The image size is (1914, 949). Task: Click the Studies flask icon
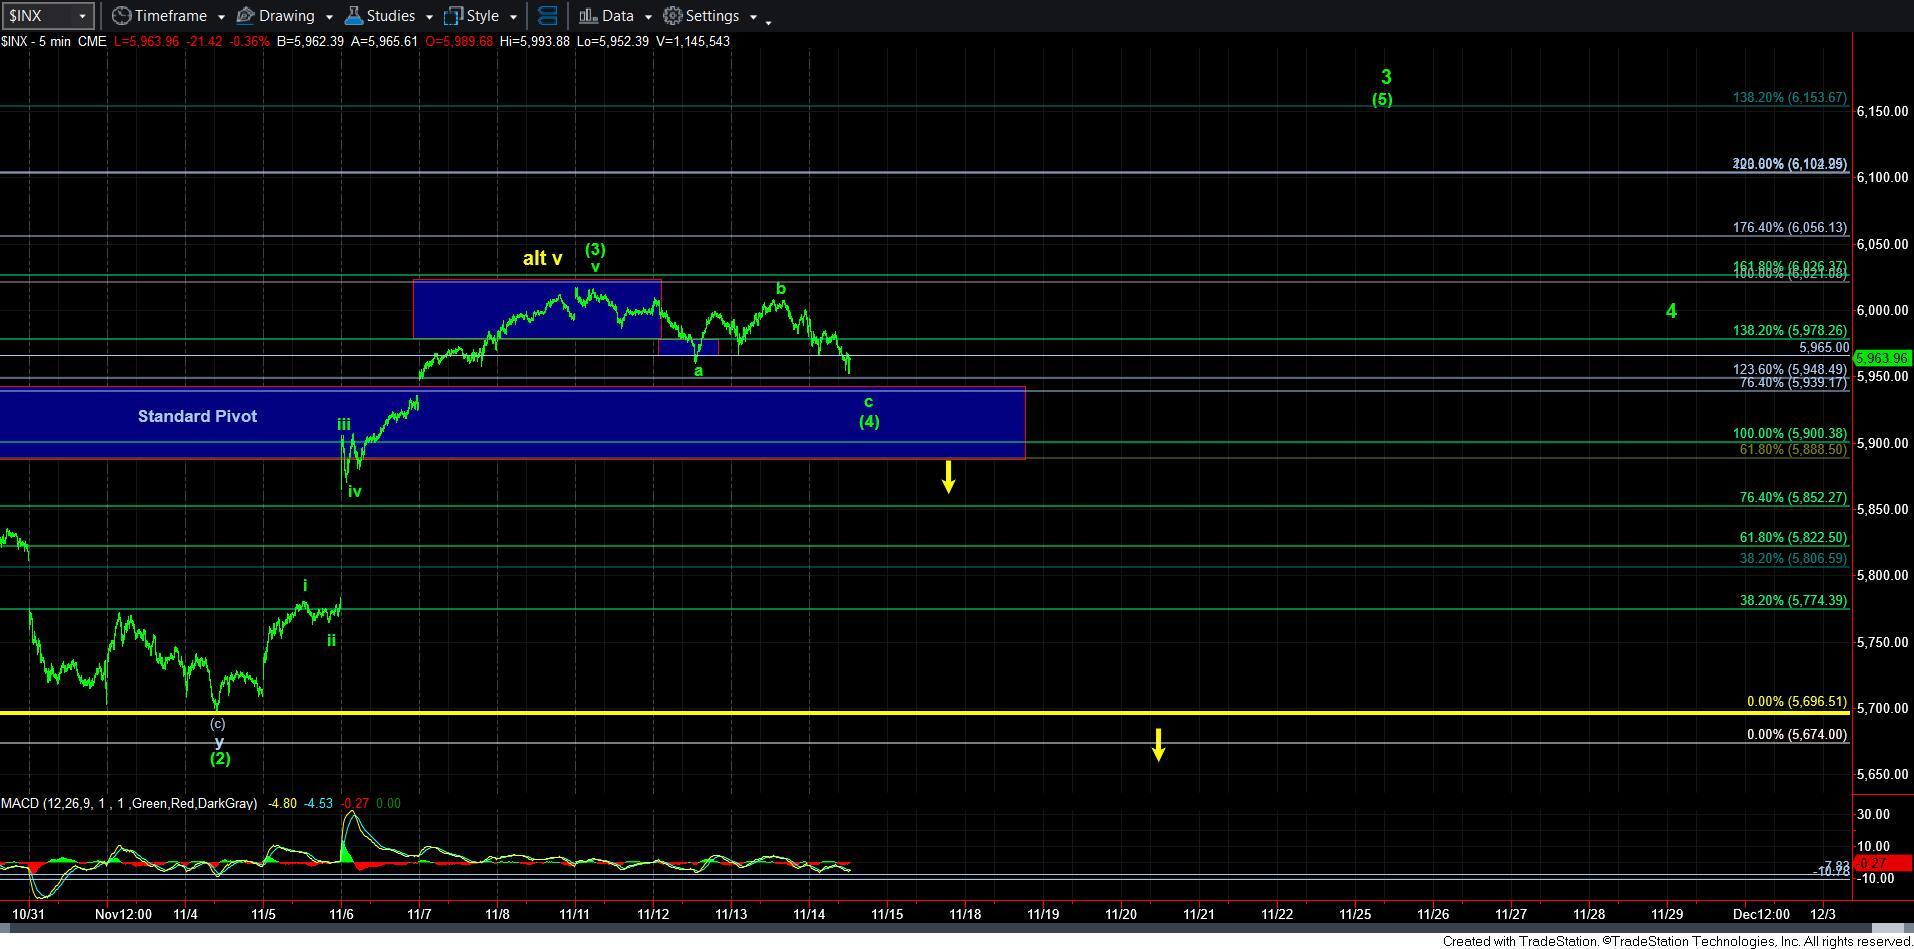(353, 16)
